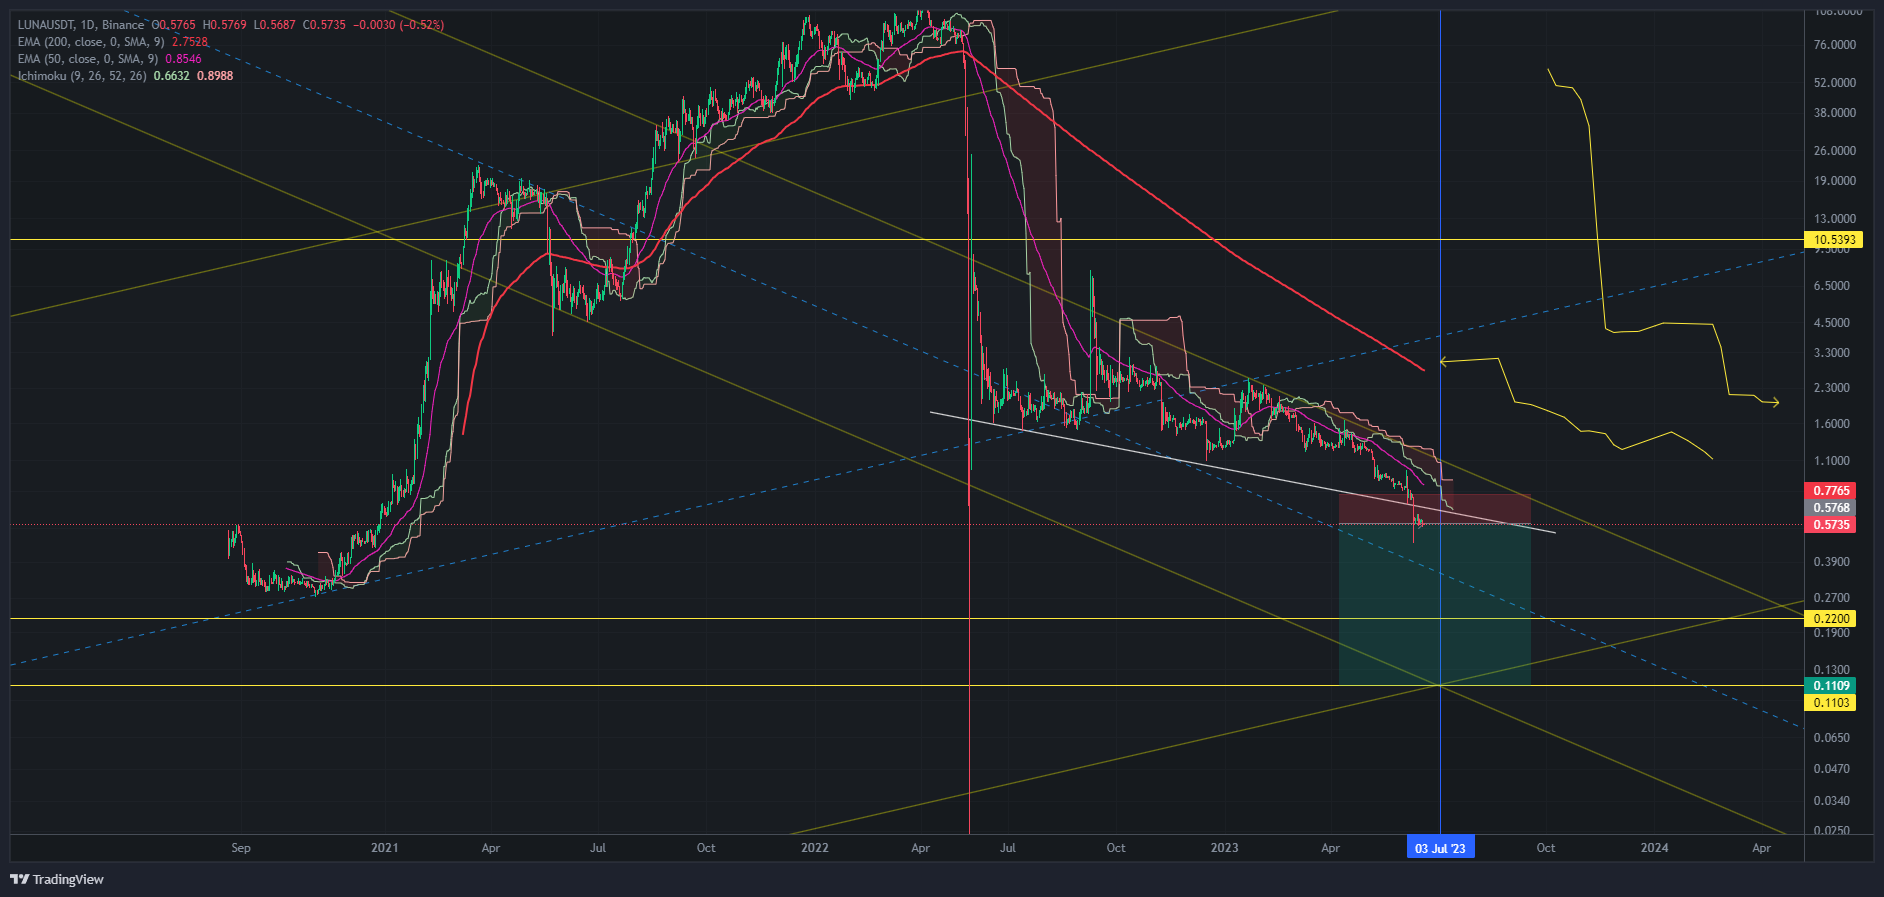Select the EMA 50 indicator legend row
The width and height of the screenshot is (1884, 897).
pos(110,59)
